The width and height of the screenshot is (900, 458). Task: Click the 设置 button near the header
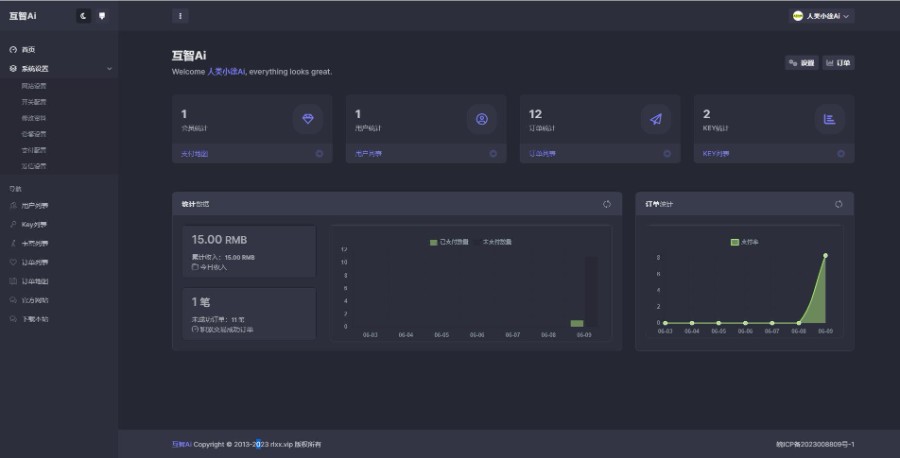click(802, 63)
